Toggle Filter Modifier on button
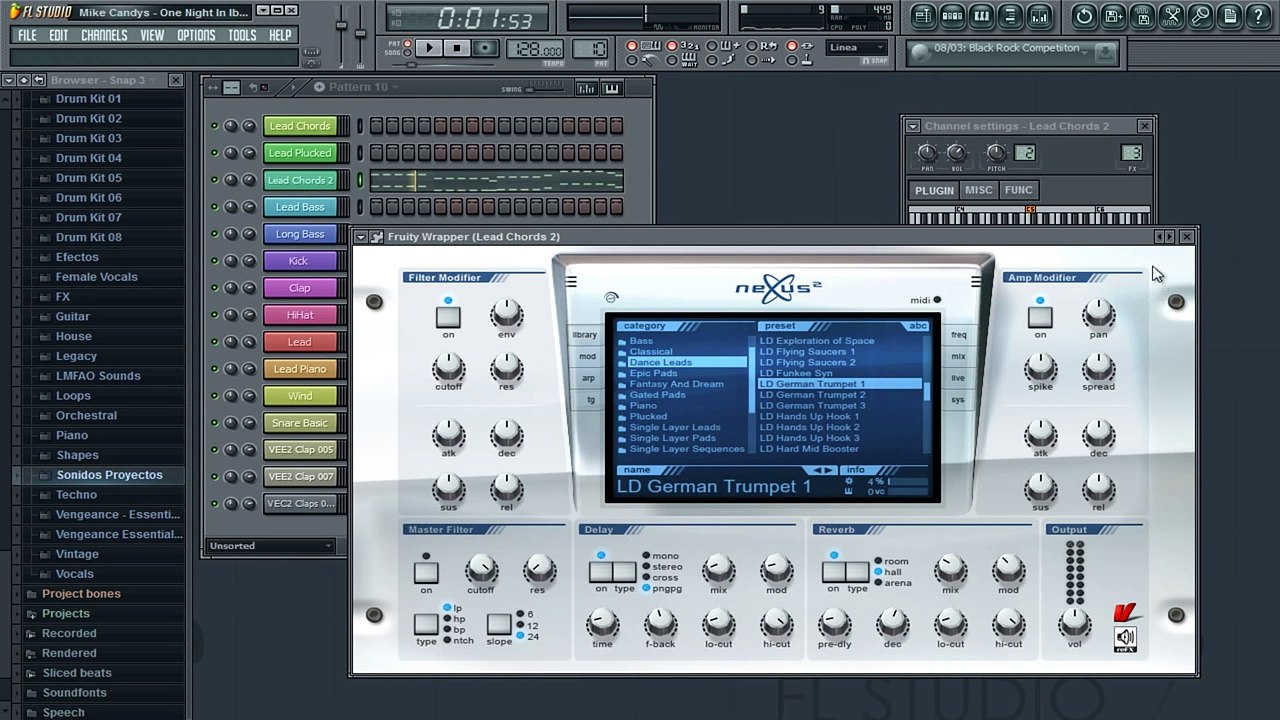This screenshot has height=720, width=1280. [x=448, y=317]
